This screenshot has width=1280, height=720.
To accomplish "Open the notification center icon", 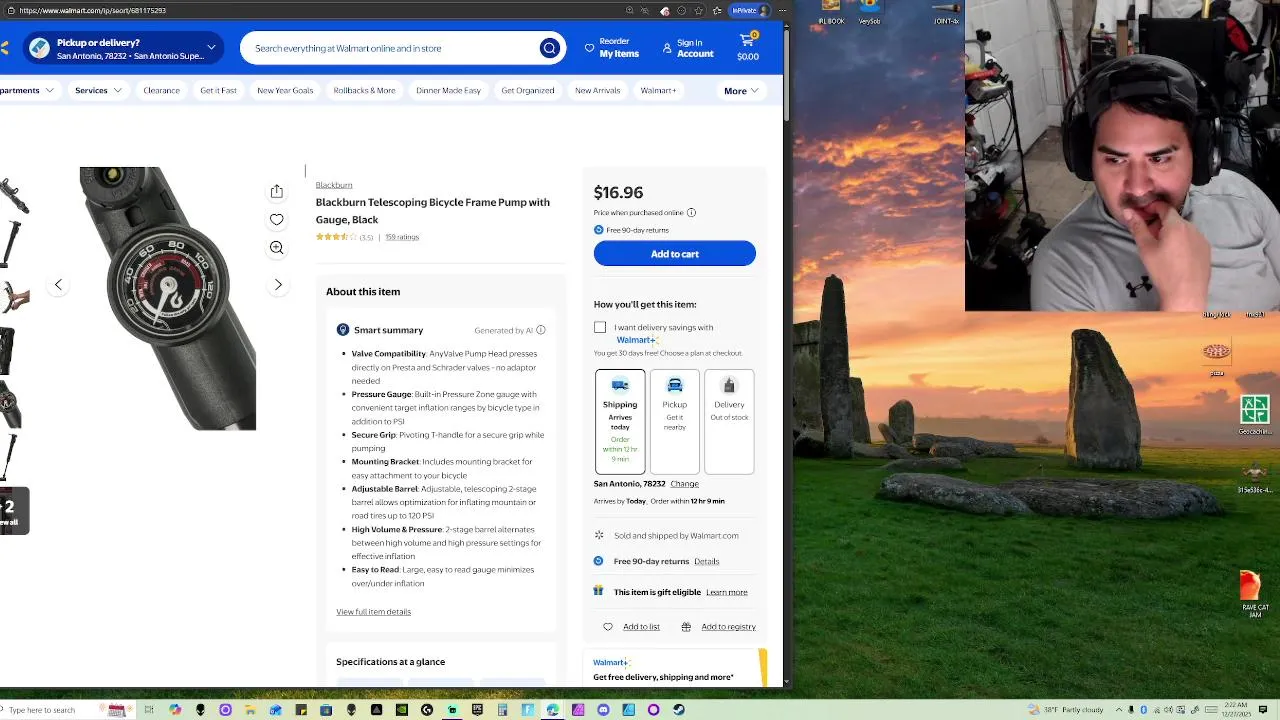I will [x=1262, y=710].
